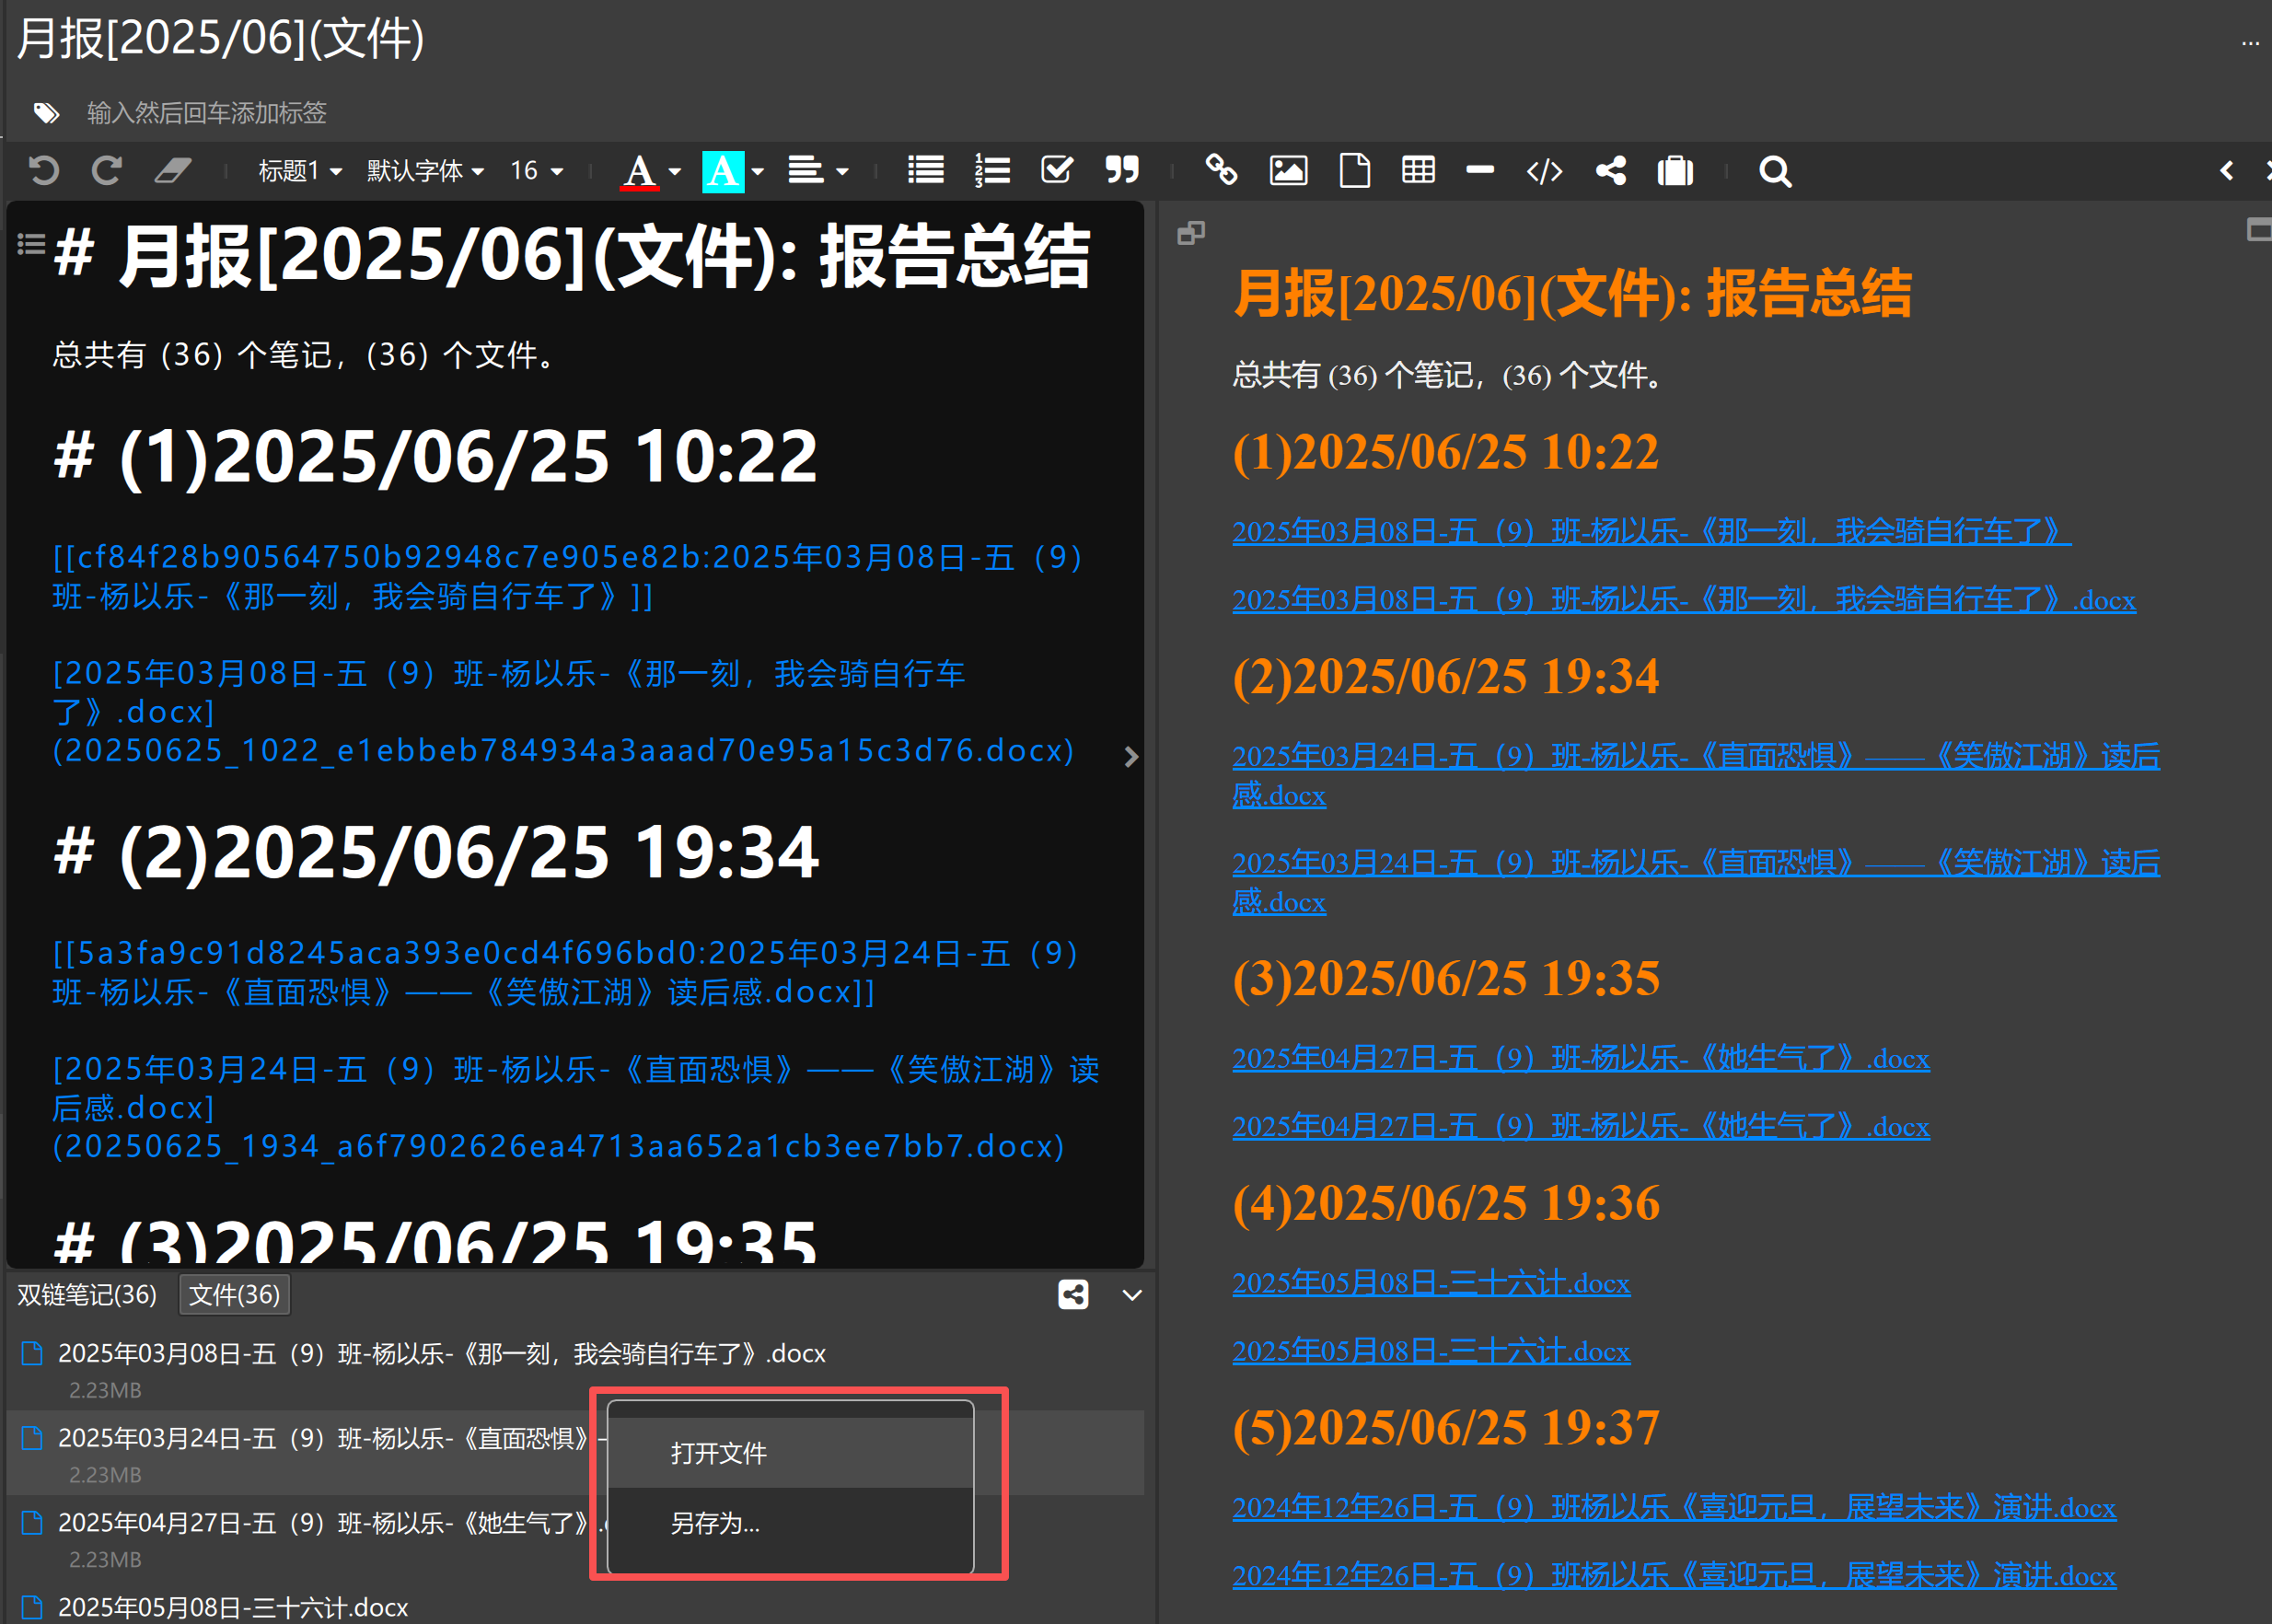Open the 标题1 heading style dropdown

coord(299,171)
